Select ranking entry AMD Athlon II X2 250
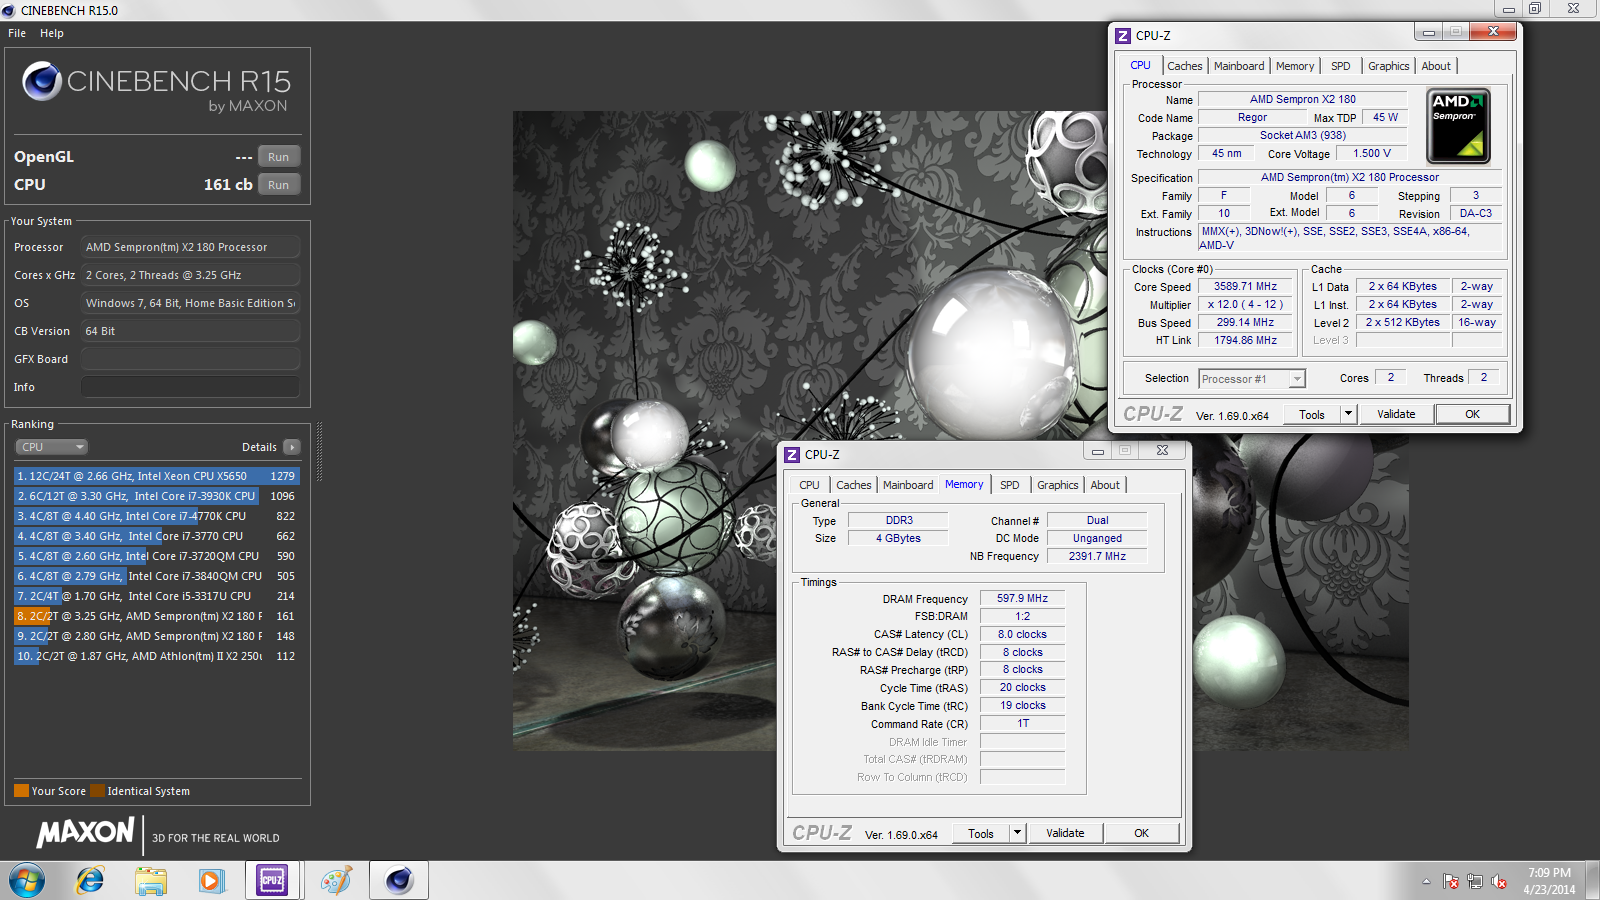This screenshot has height=900, width=1600. tap(156, 656)
